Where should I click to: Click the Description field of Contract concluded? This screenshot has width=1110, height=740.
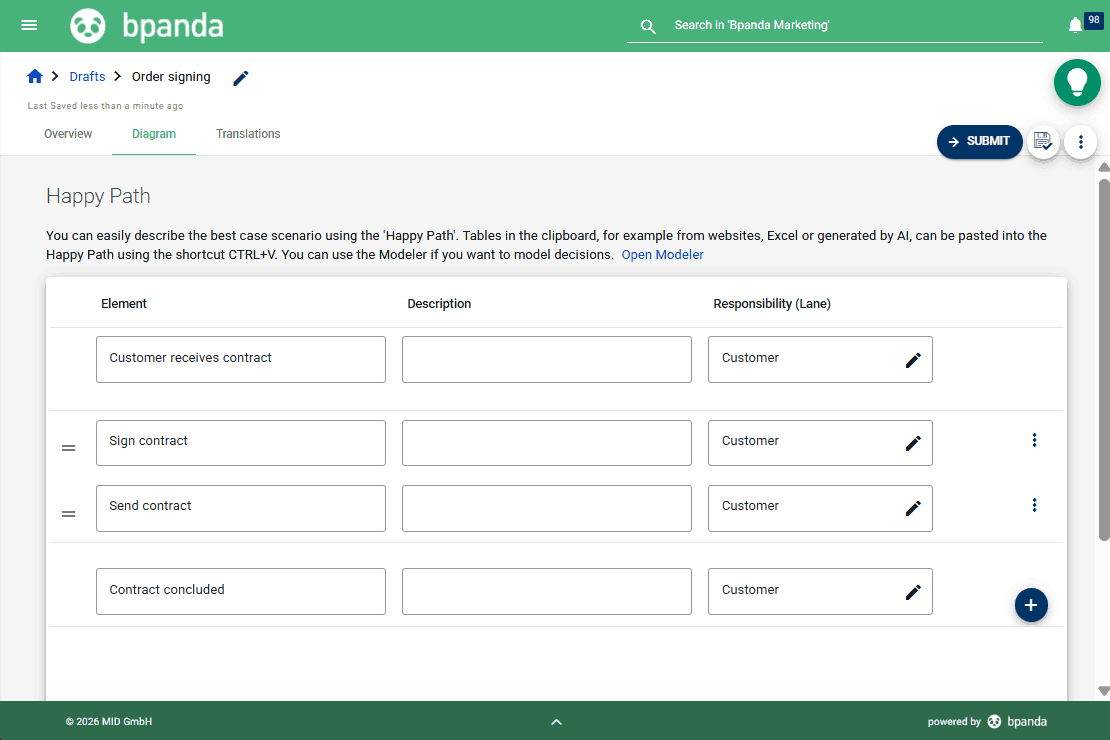(x=546, y=591)
